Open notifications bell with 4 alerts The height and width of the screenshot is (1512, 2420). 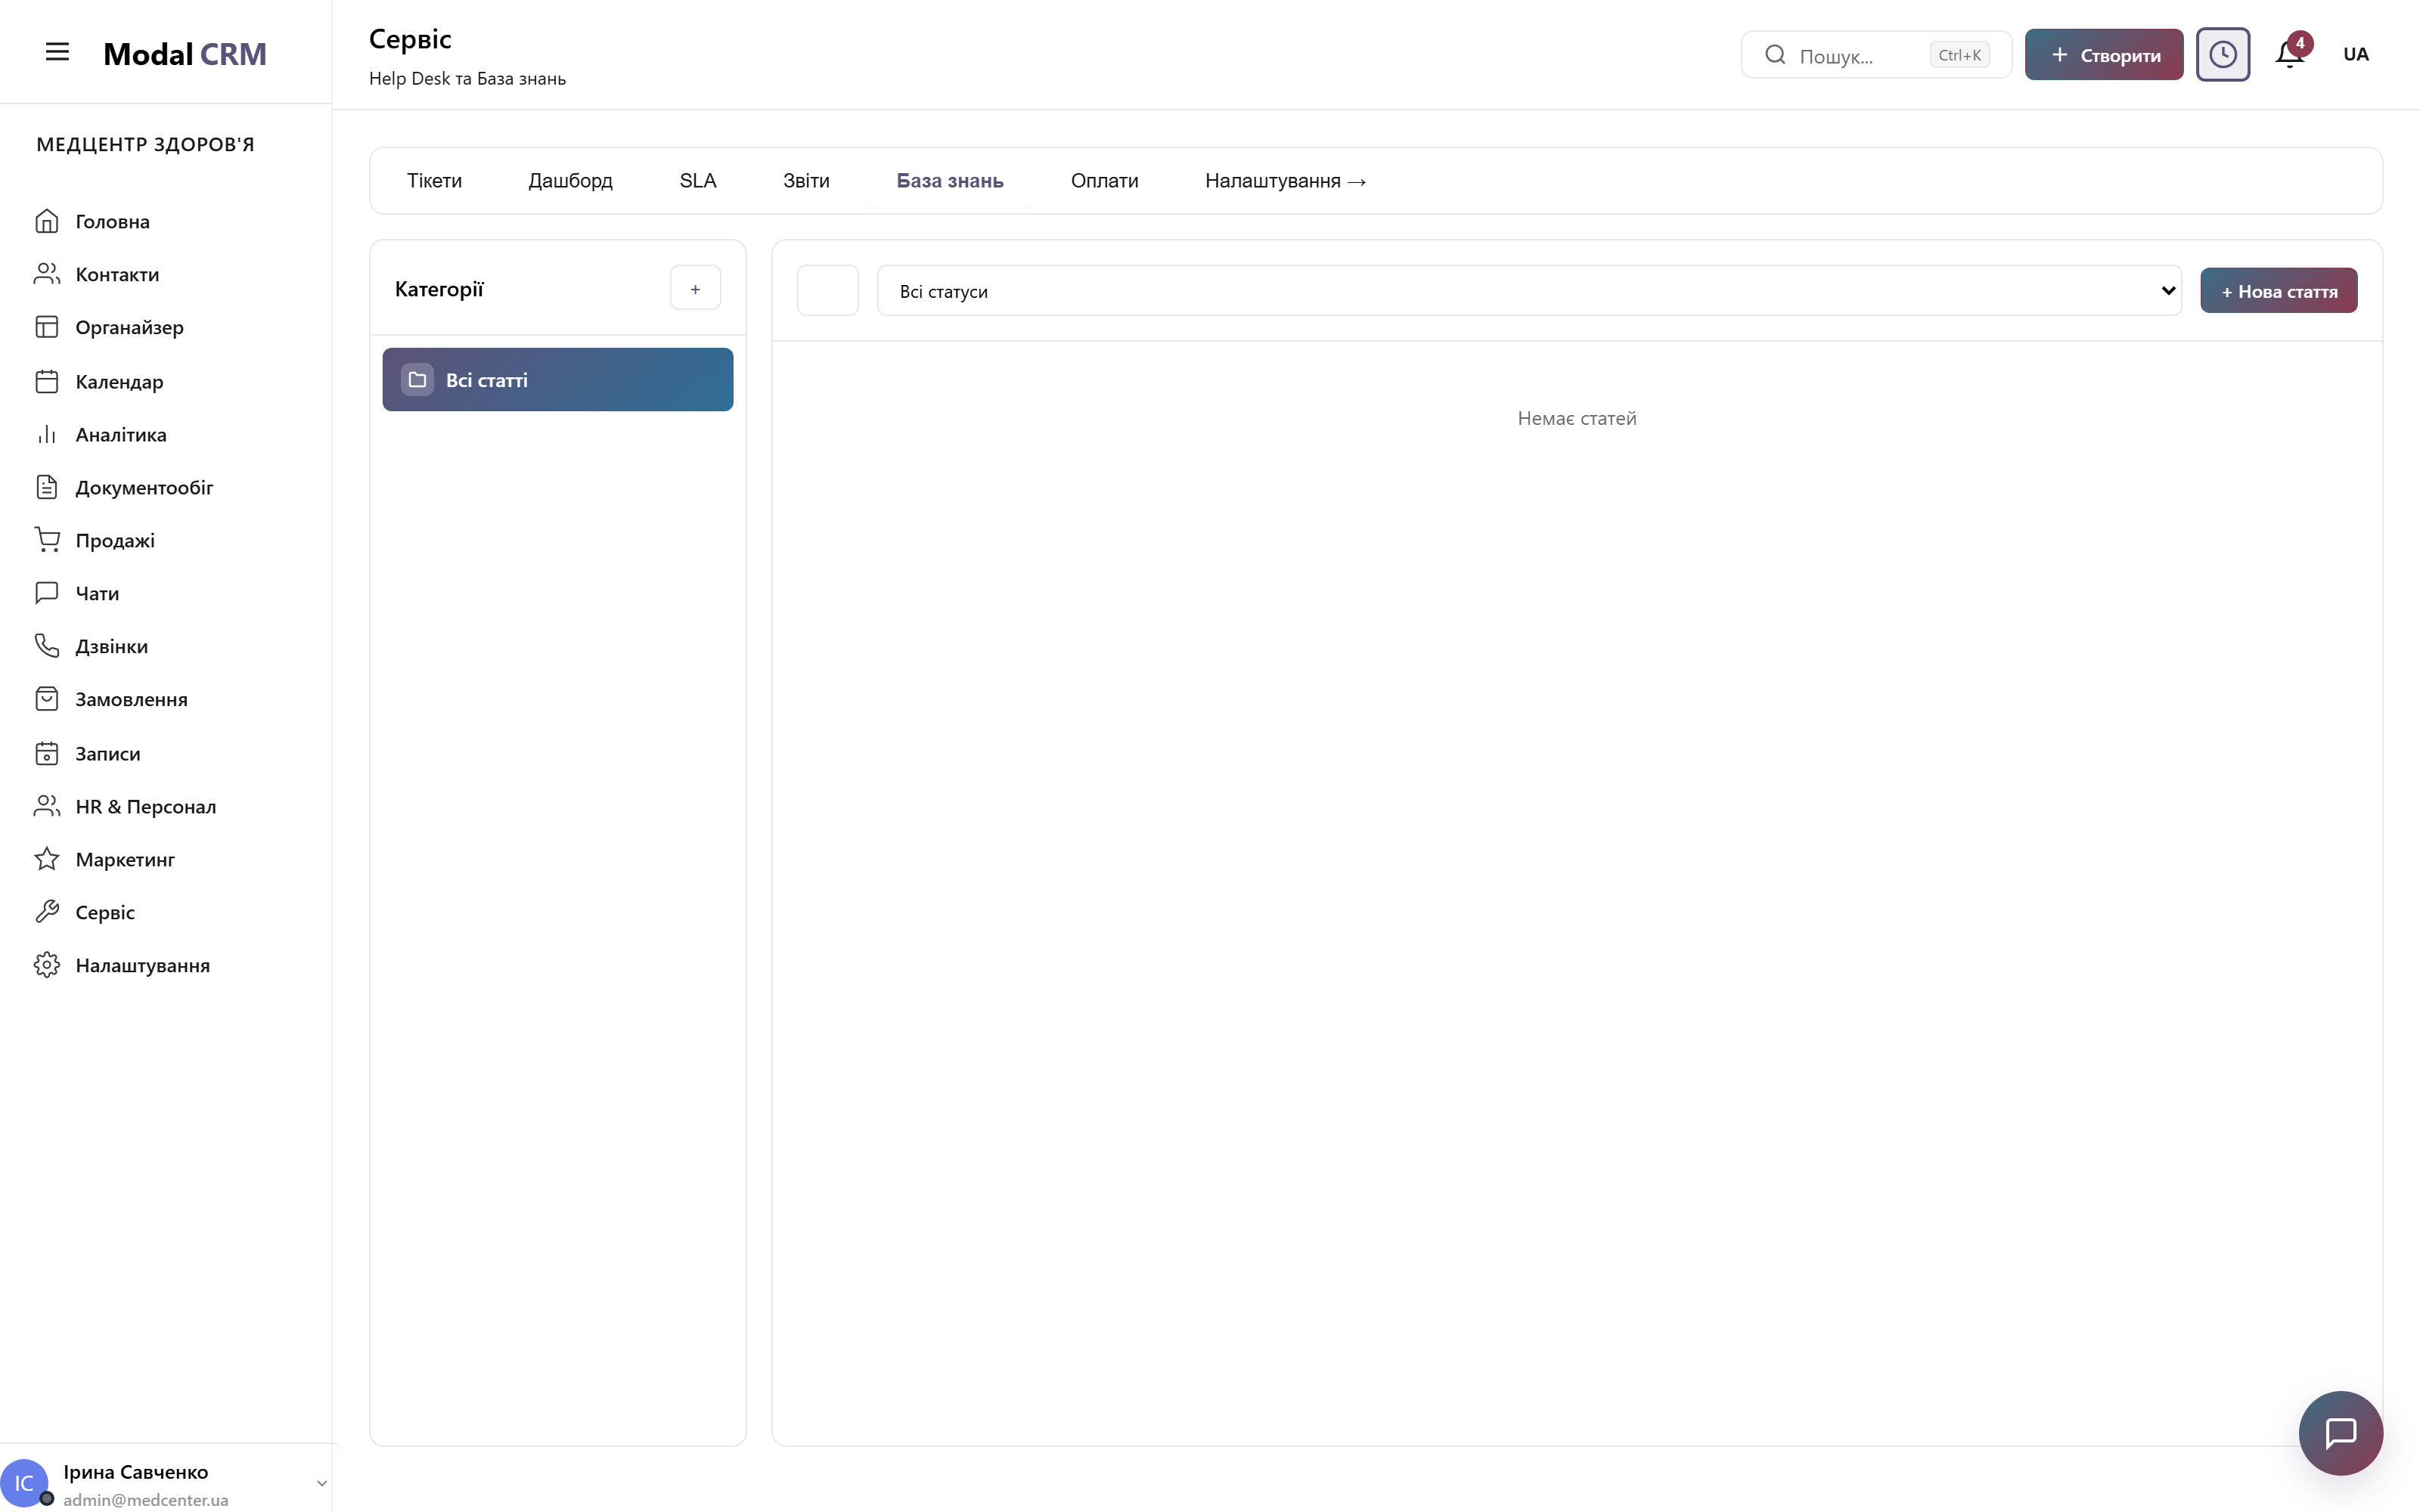[x=2290, y=54]
